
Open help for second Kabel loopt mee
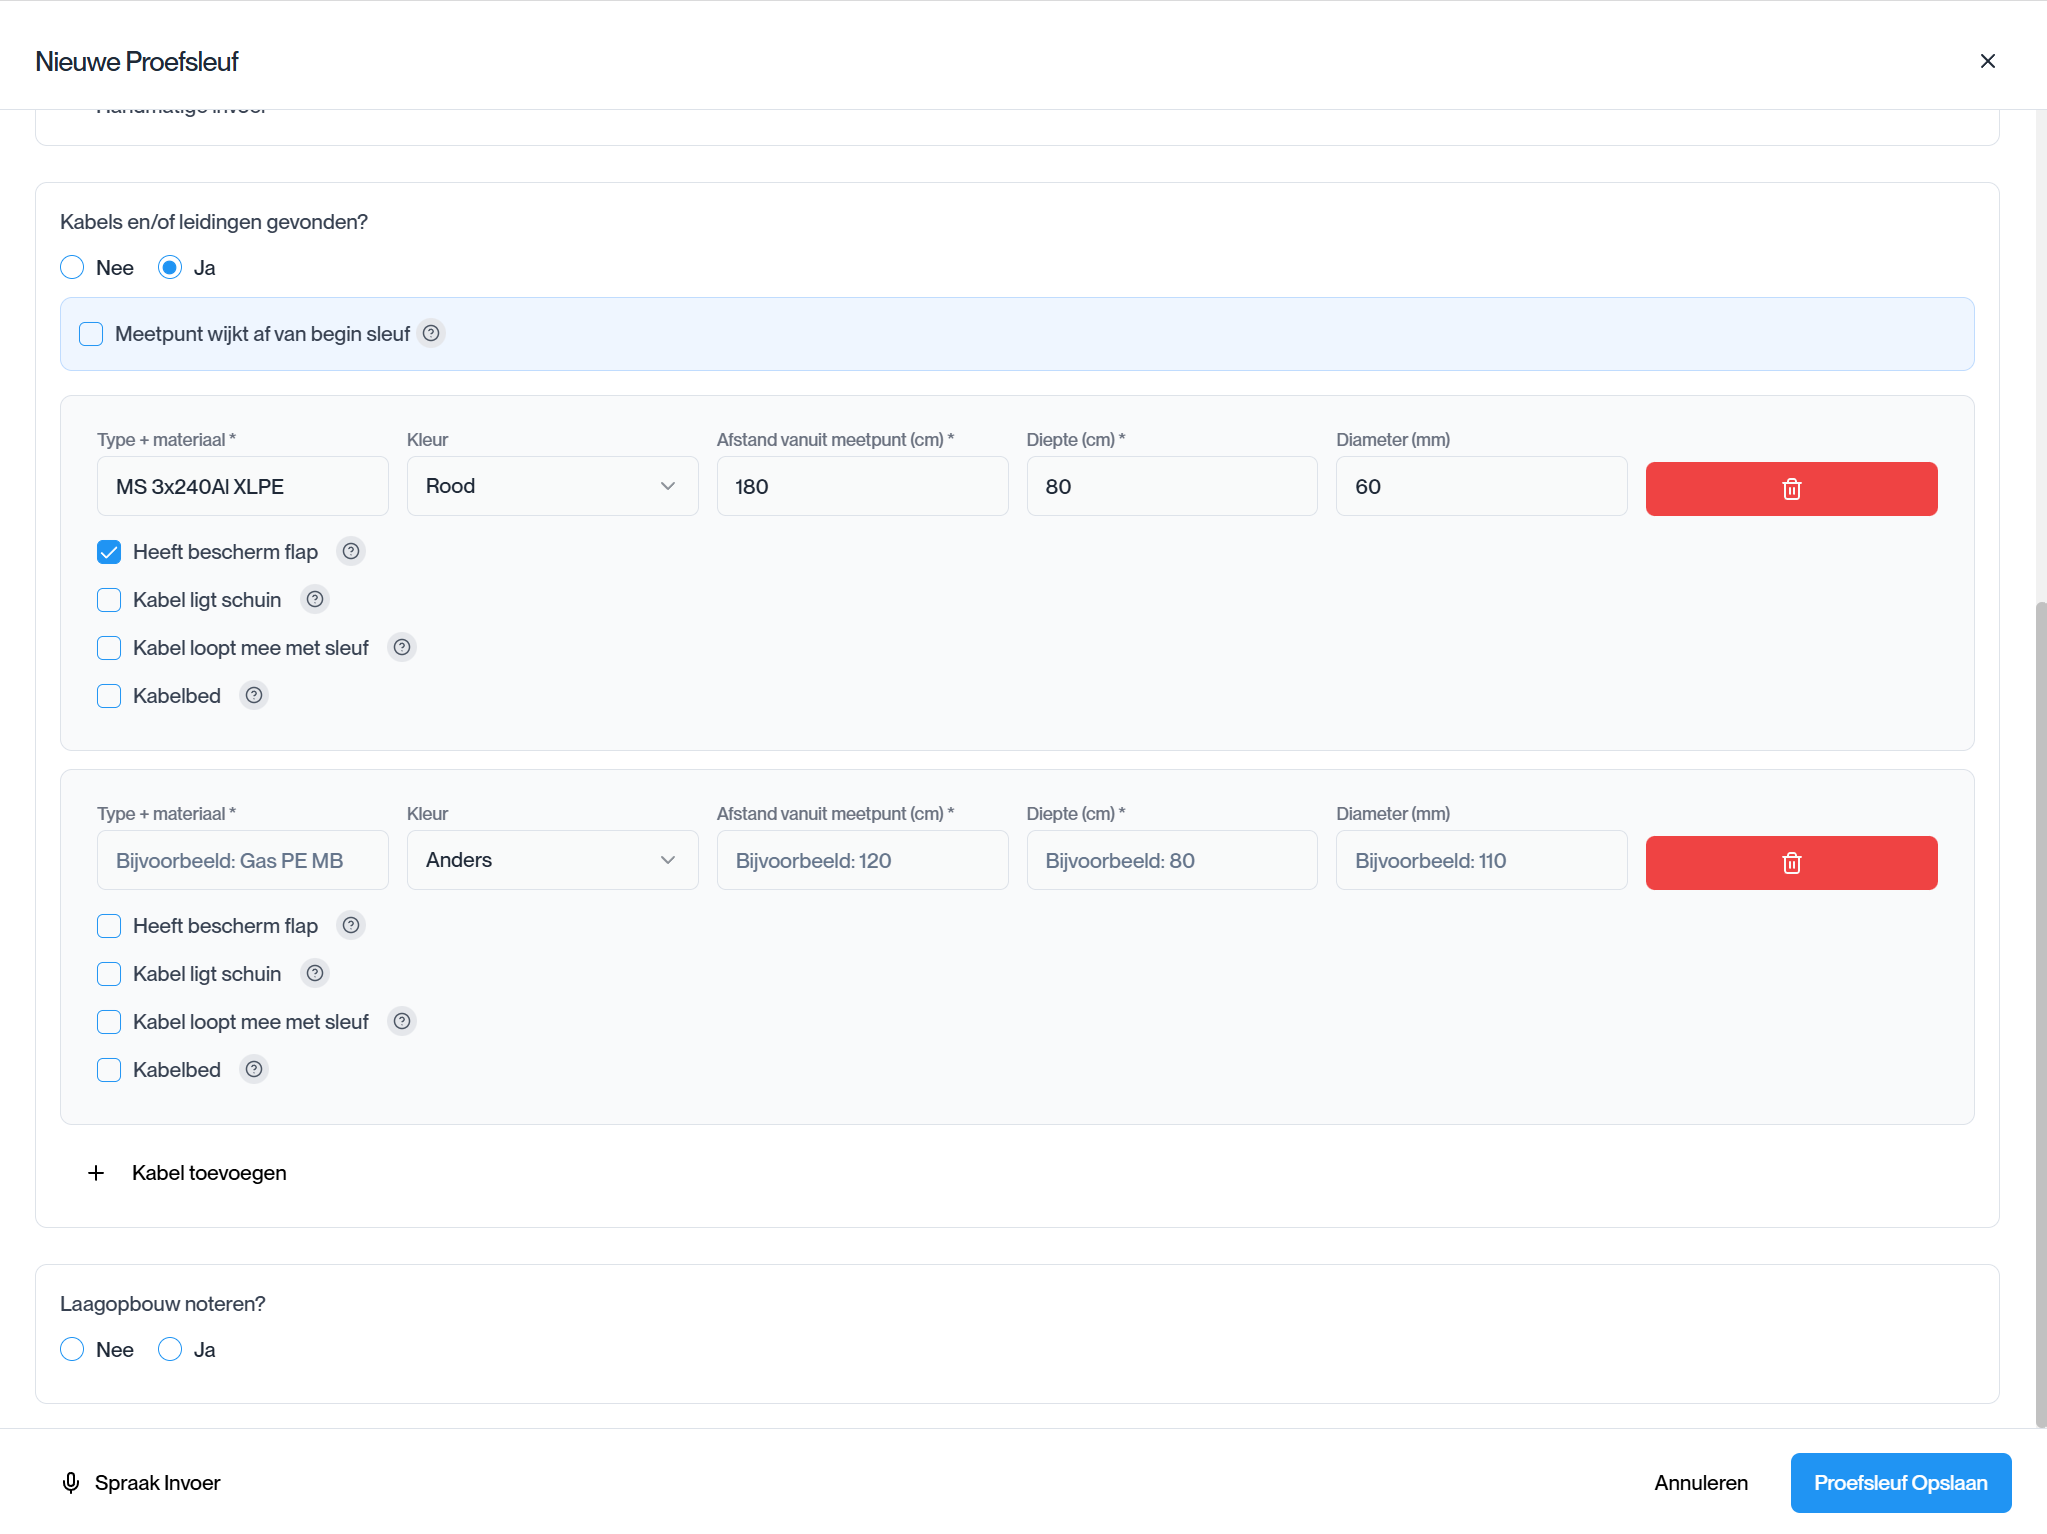tap(402, 1021)
